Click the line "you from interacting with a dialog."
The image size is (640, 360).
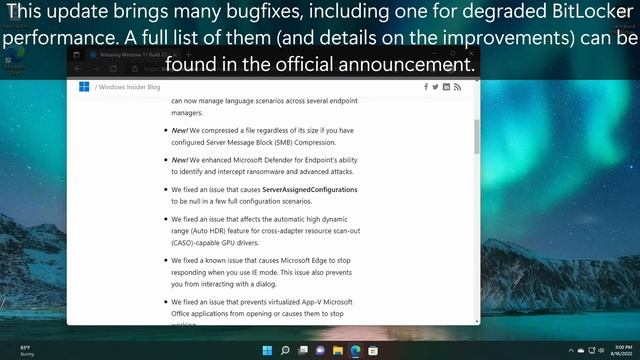(224, 284)
